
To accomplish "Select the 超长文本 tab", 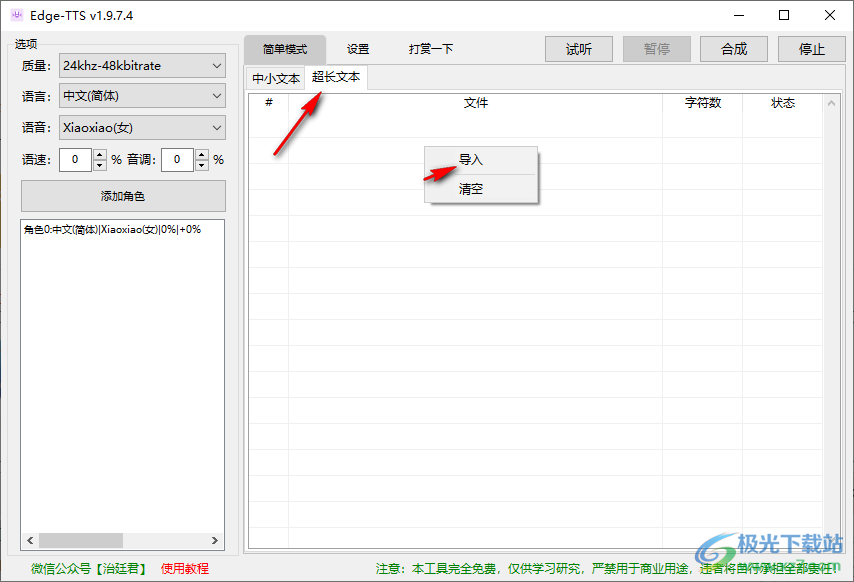I will 336,77.
